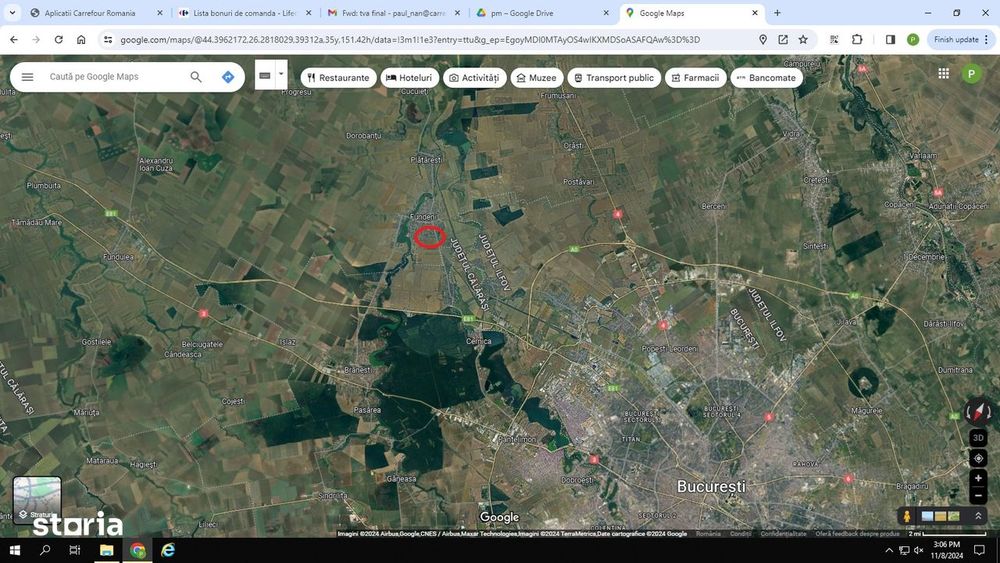Reset map orientation with the compass
The image size is (1000, 563).
pyautogui.click(x=978, y=411)
